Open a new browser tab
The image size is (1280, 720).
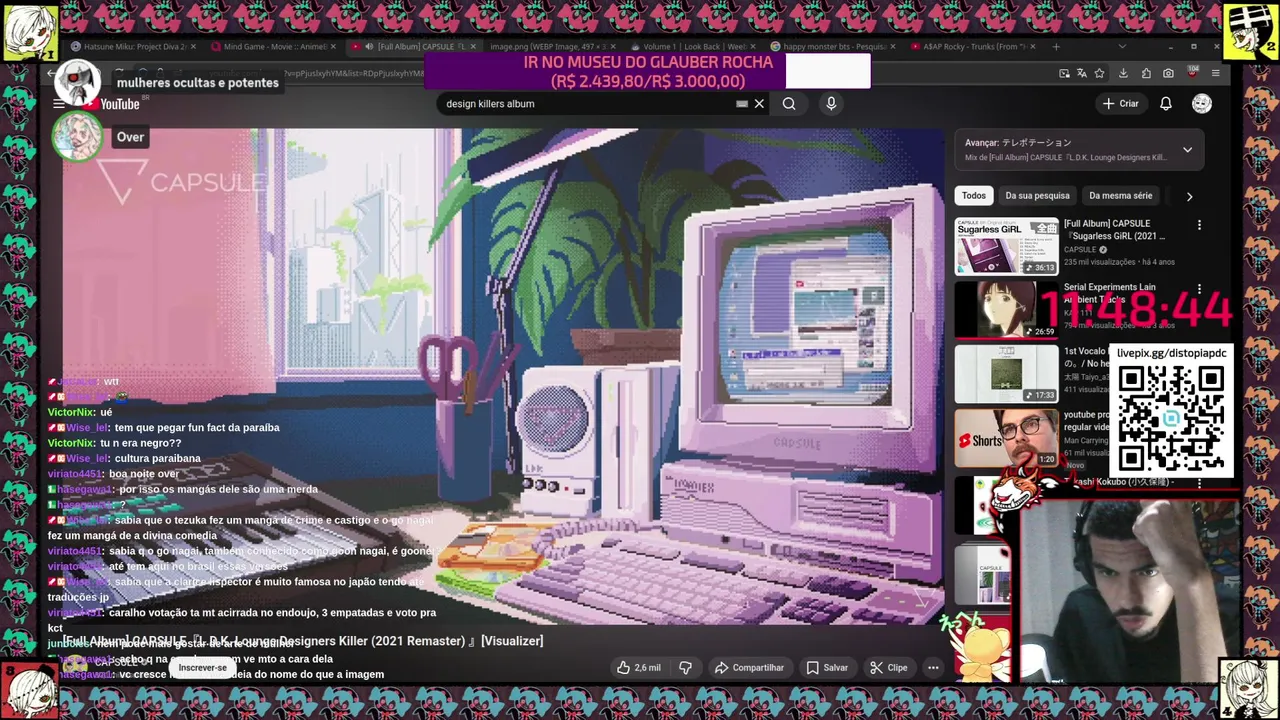pyautogui.click(x=1056, y=46)
